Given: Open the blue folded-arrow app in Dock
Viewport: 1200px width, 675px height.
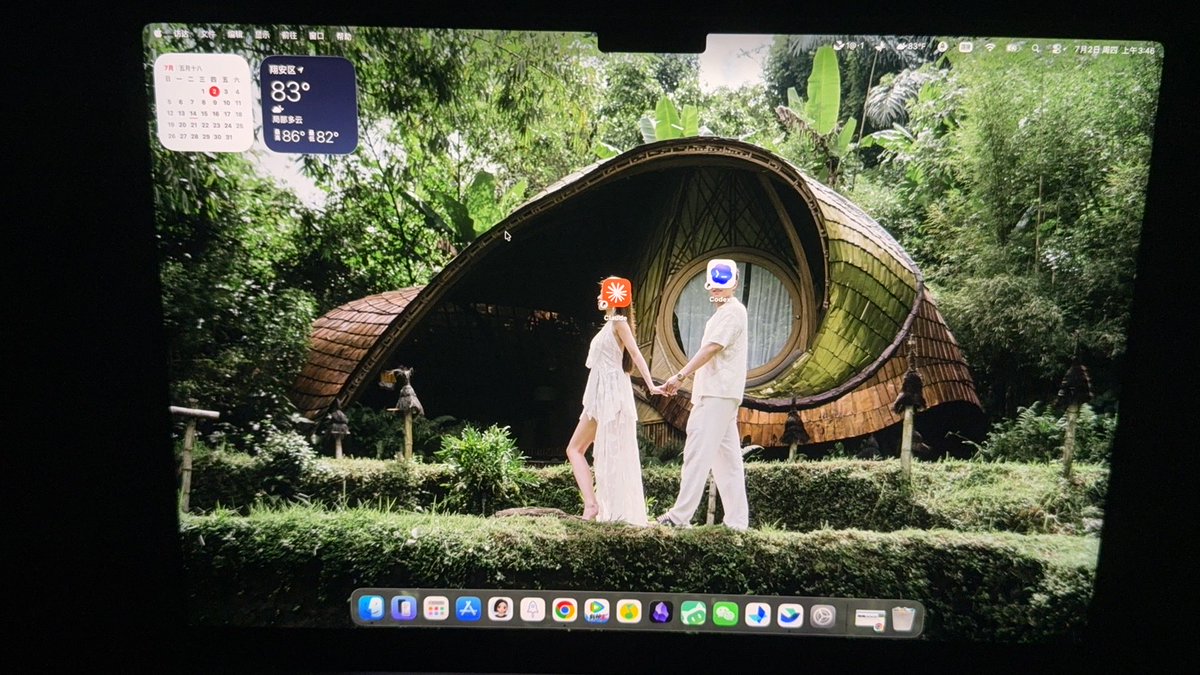Looking at the screenshot, I should coord(790,615).
